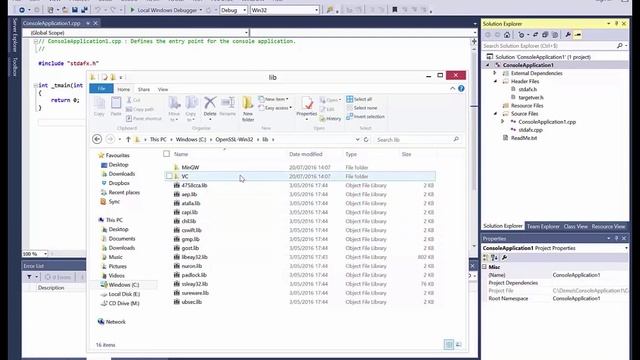Tick the checkbox beside the VC folder
640x360 pixels.
click(x=169, y=176)
